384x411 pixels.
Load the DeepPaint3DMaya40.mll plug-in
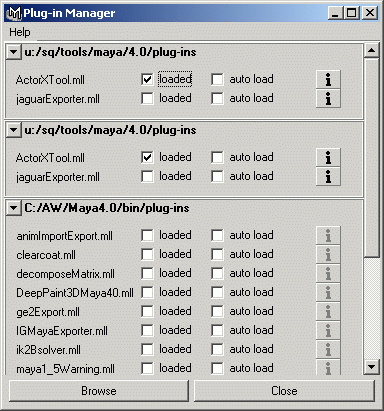(147, 292)
